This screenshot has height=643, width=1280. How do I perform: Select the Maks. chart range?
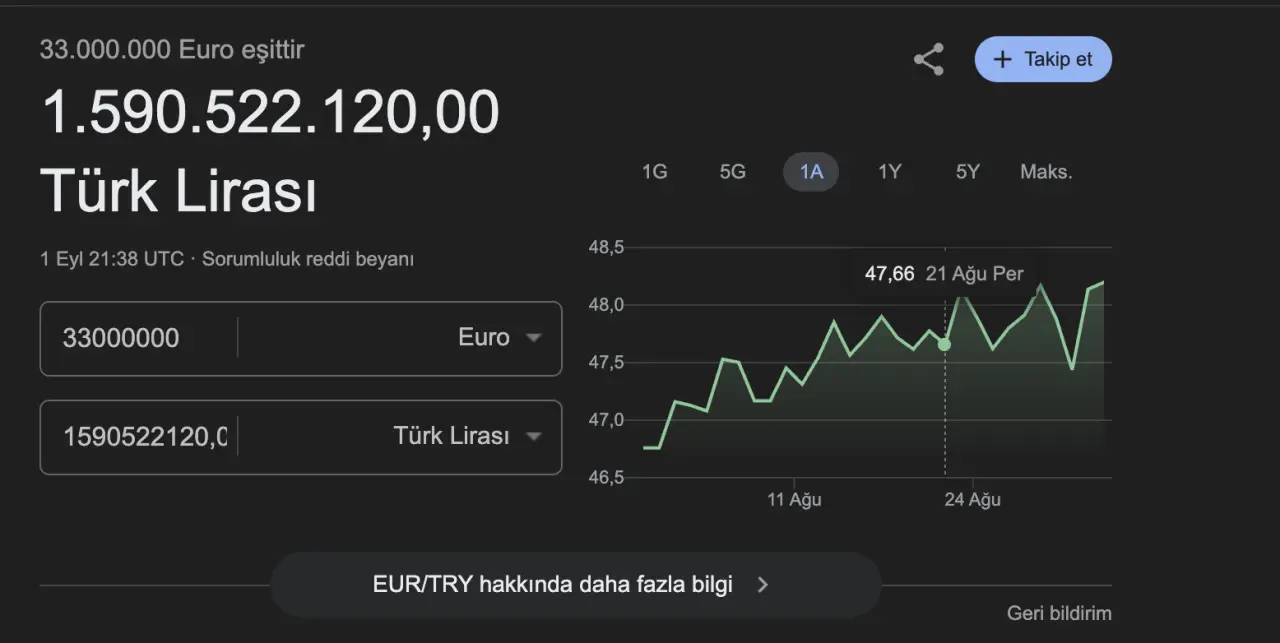pos(1046,172)
